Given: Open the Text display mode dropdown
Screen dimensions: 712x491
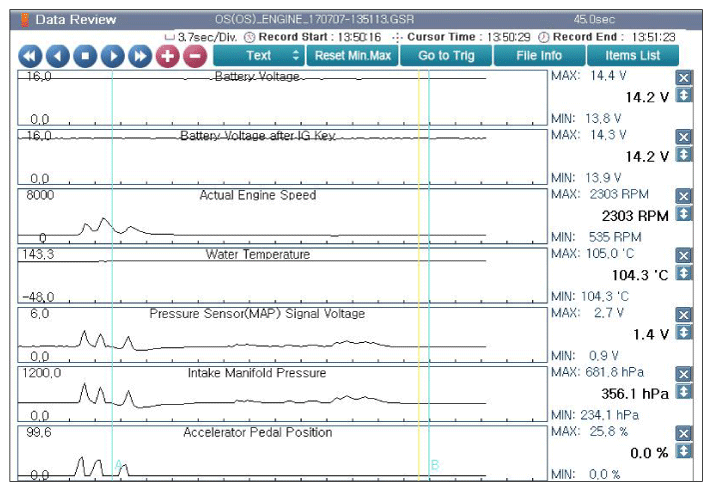Looking at the screenshot, I should [x=259, y=56].
